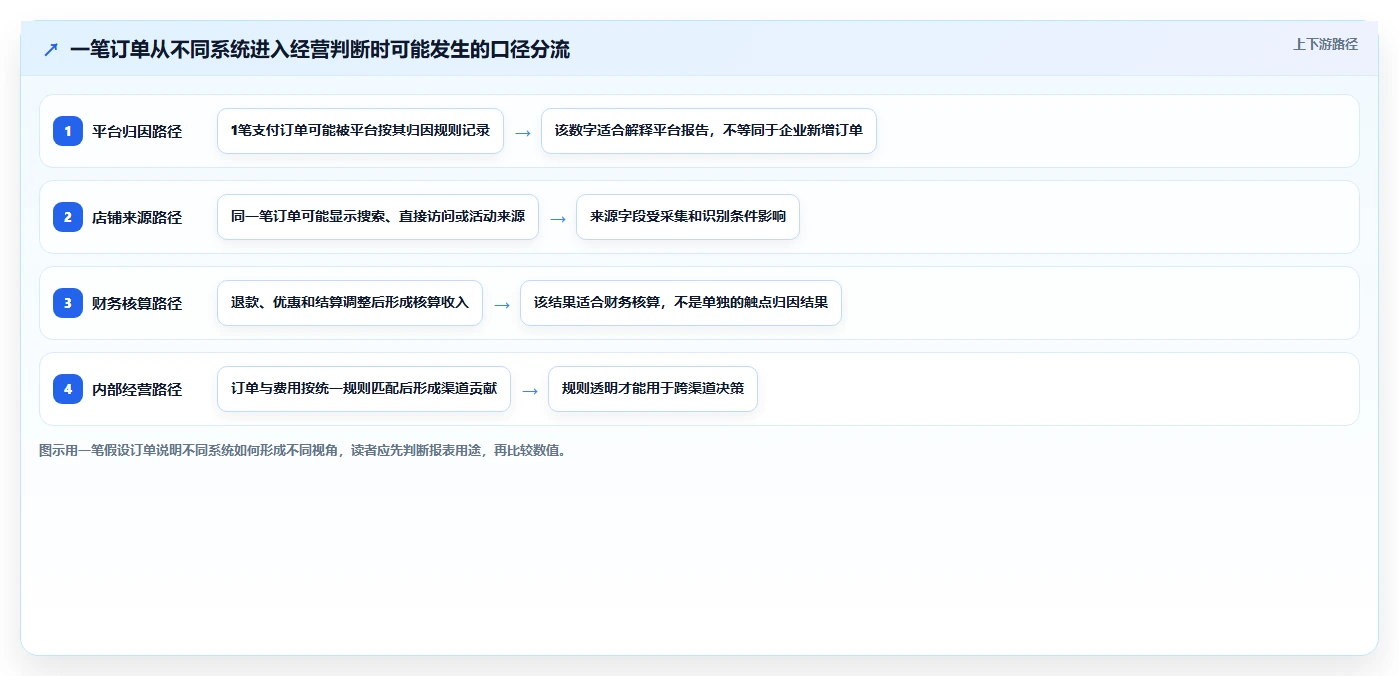Viewport: 1399px width, 676px height.
Task: Click the box 规则透明才能用于跨渠道决策
Action: pyautogui.click(x=653, y=389)
